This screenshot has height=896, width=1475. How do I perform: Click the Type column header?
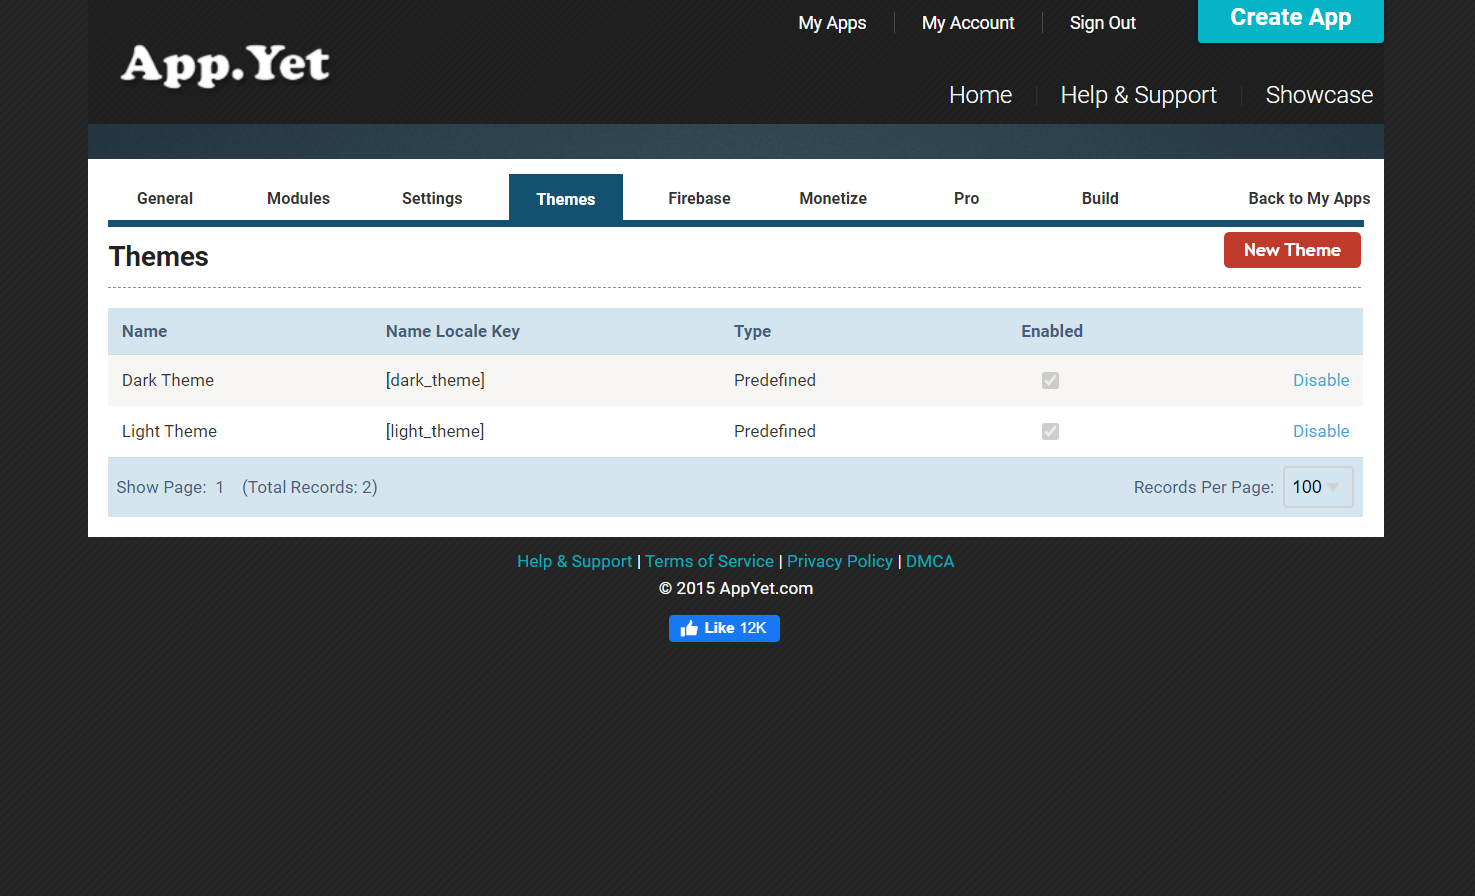[x=752, y=331]
